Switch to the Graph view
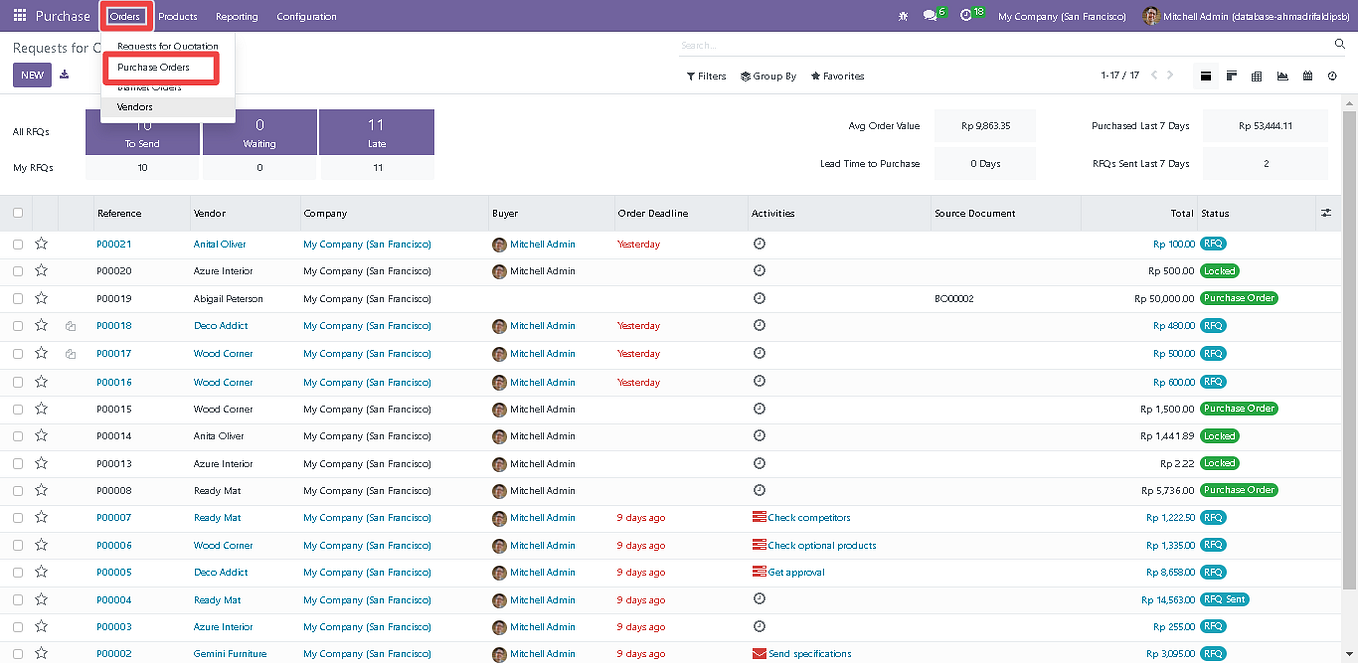This screenshot has height=663, width=1358. (1282, 75)
